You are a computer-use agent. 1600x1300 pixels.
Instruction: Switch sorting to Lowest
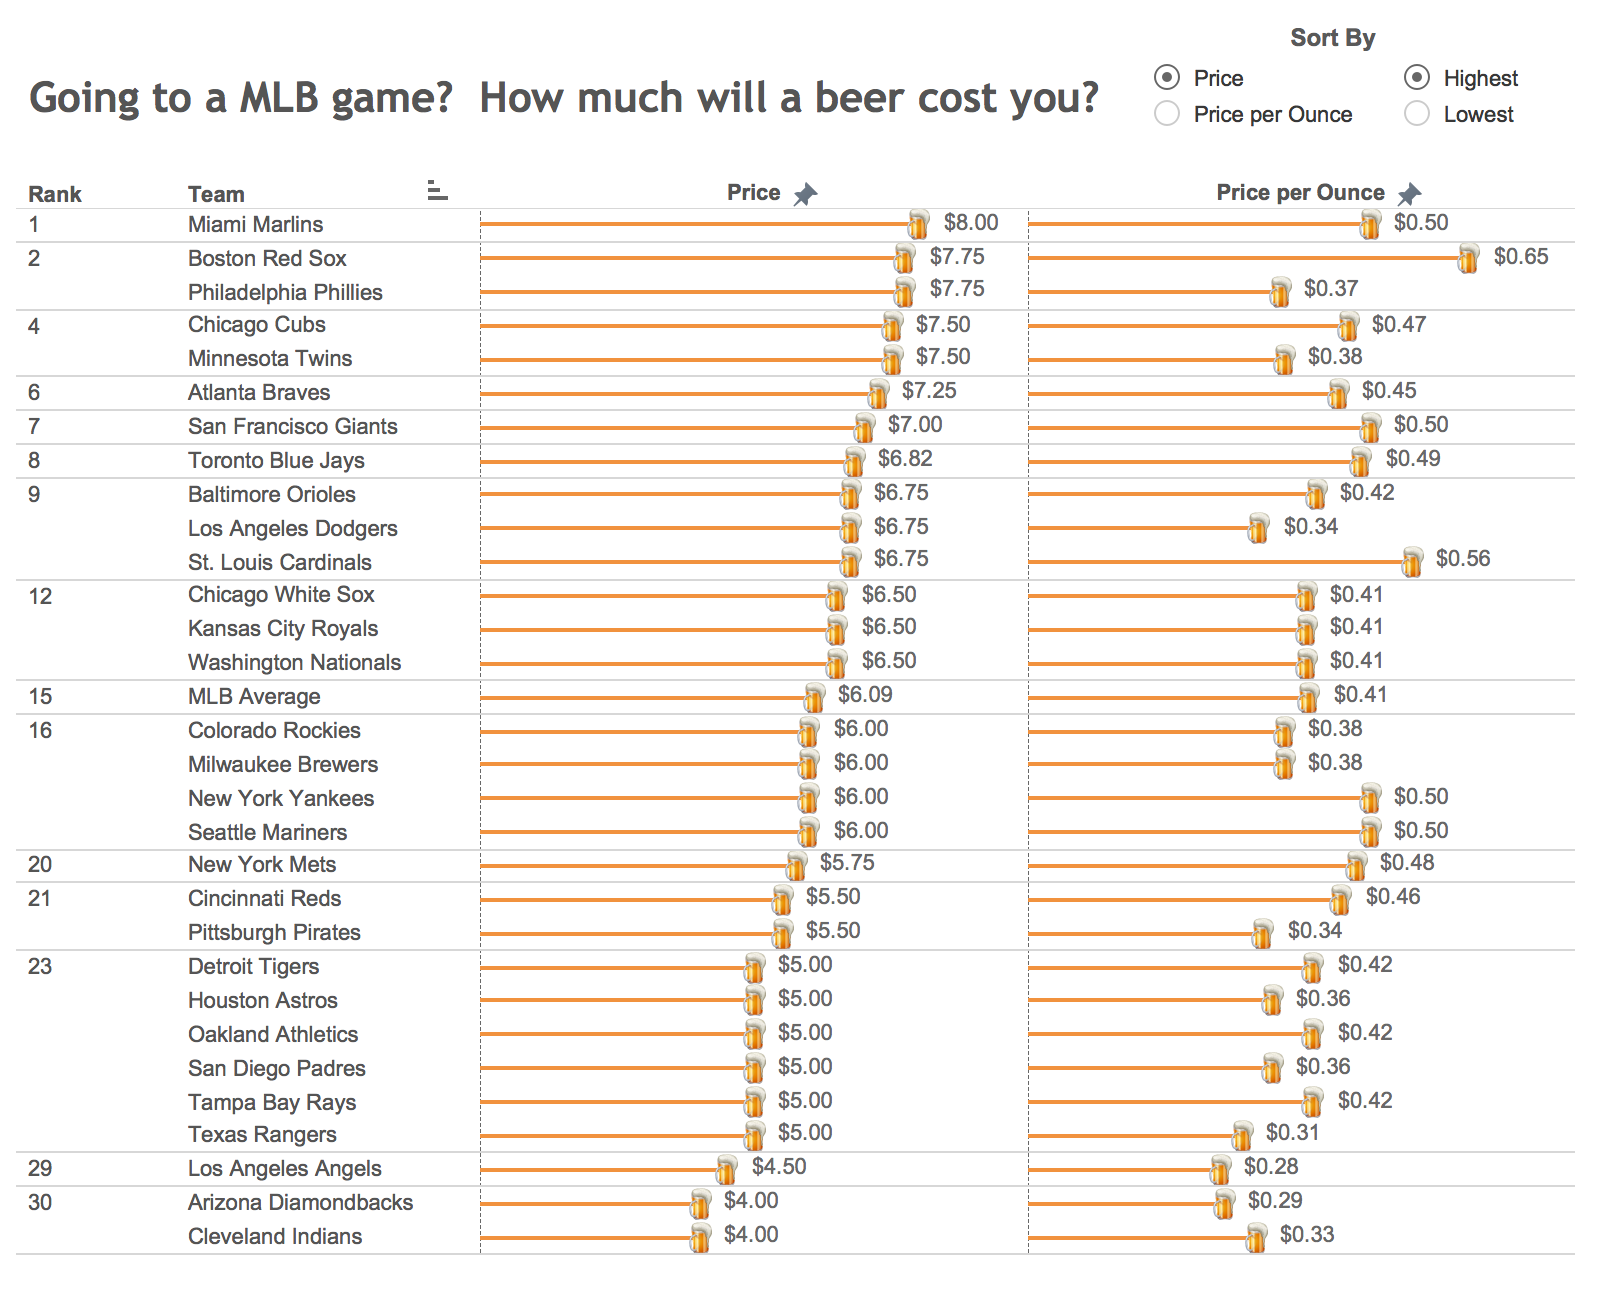point(1416,114)
